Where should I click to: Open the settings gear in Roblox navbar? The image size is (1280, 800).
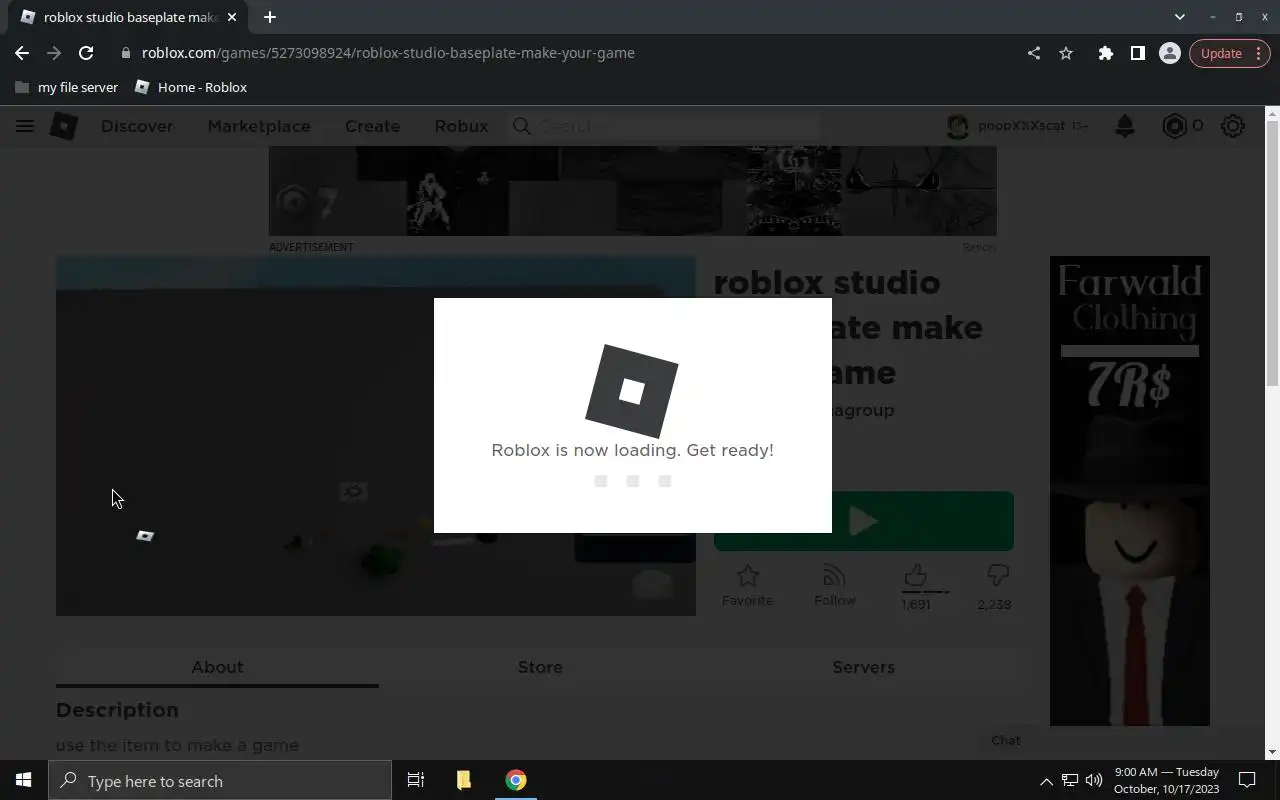1233,126
